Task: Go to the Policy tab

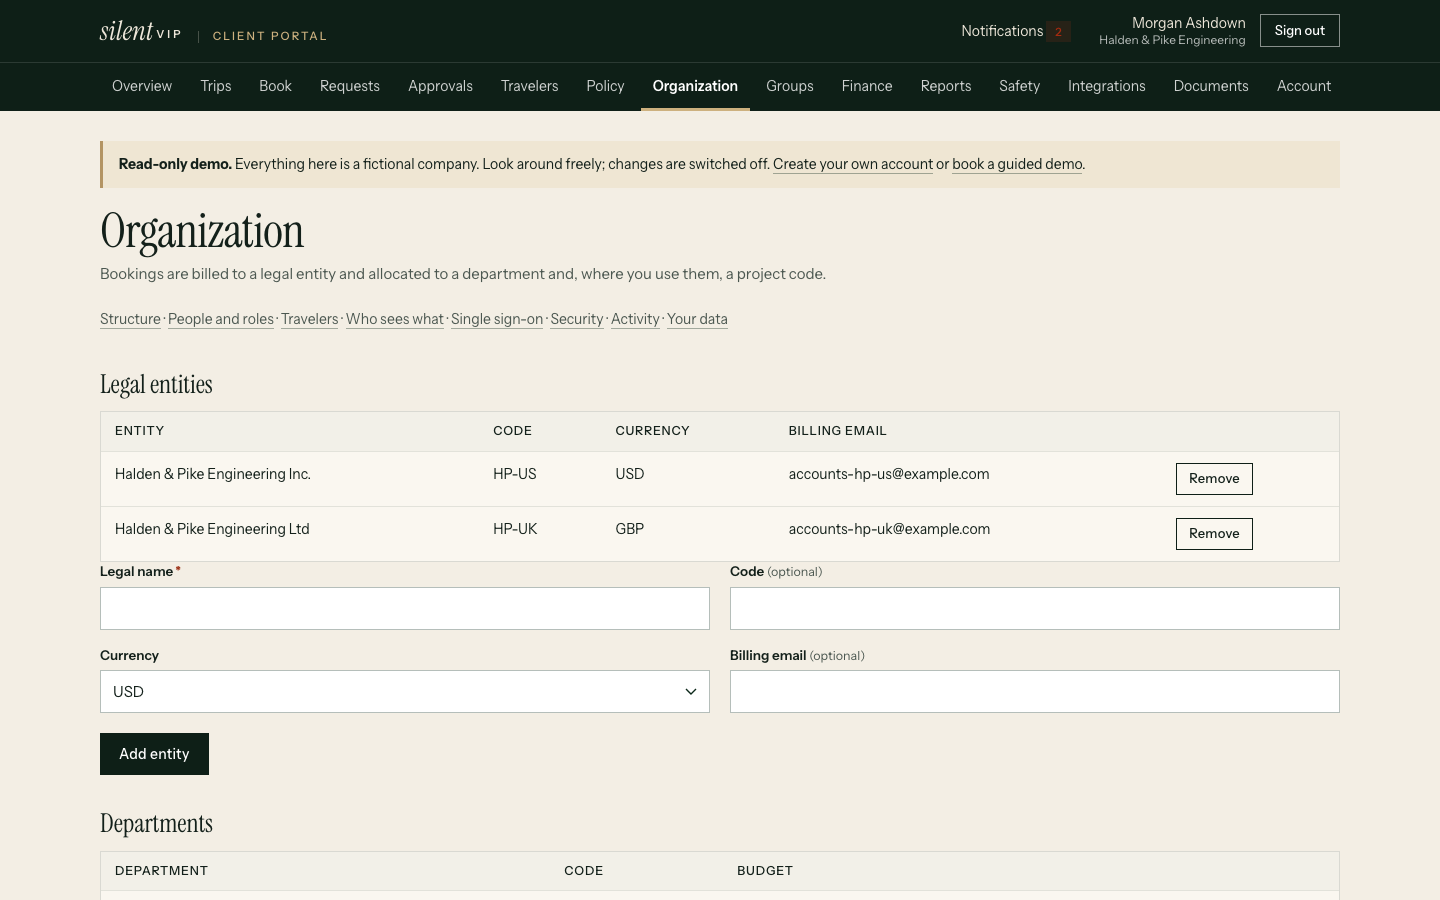Action: click(x=605, y=86)
